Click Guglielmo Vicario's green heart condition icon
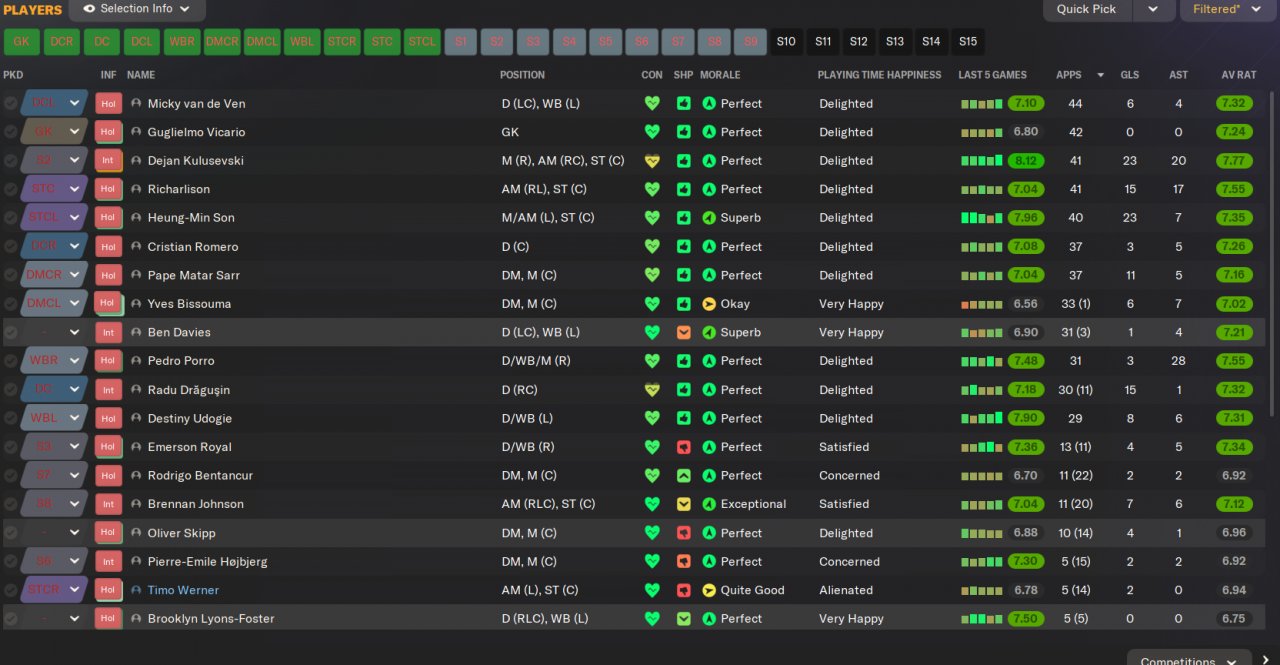Viewport: 1280px width, 665px height. [x=652, y=132]
